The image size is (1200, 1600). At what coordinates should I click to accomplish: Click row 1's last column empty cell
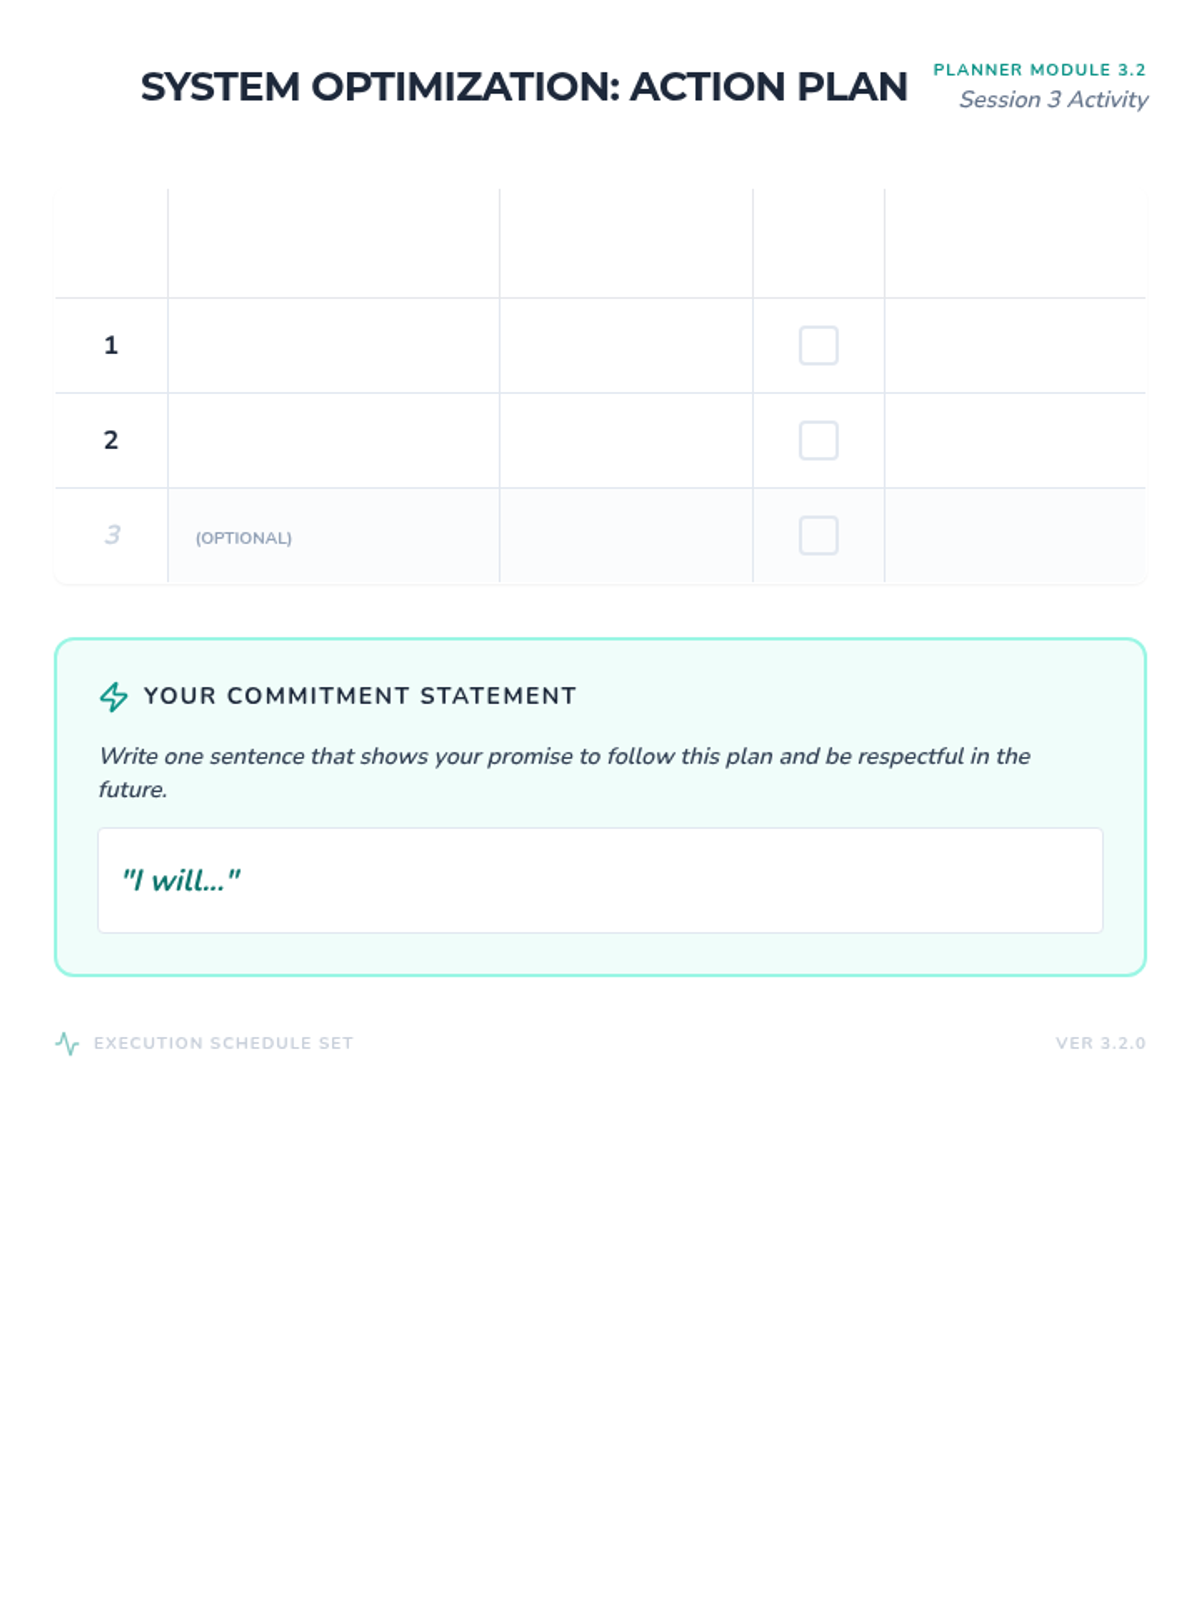1014,345
